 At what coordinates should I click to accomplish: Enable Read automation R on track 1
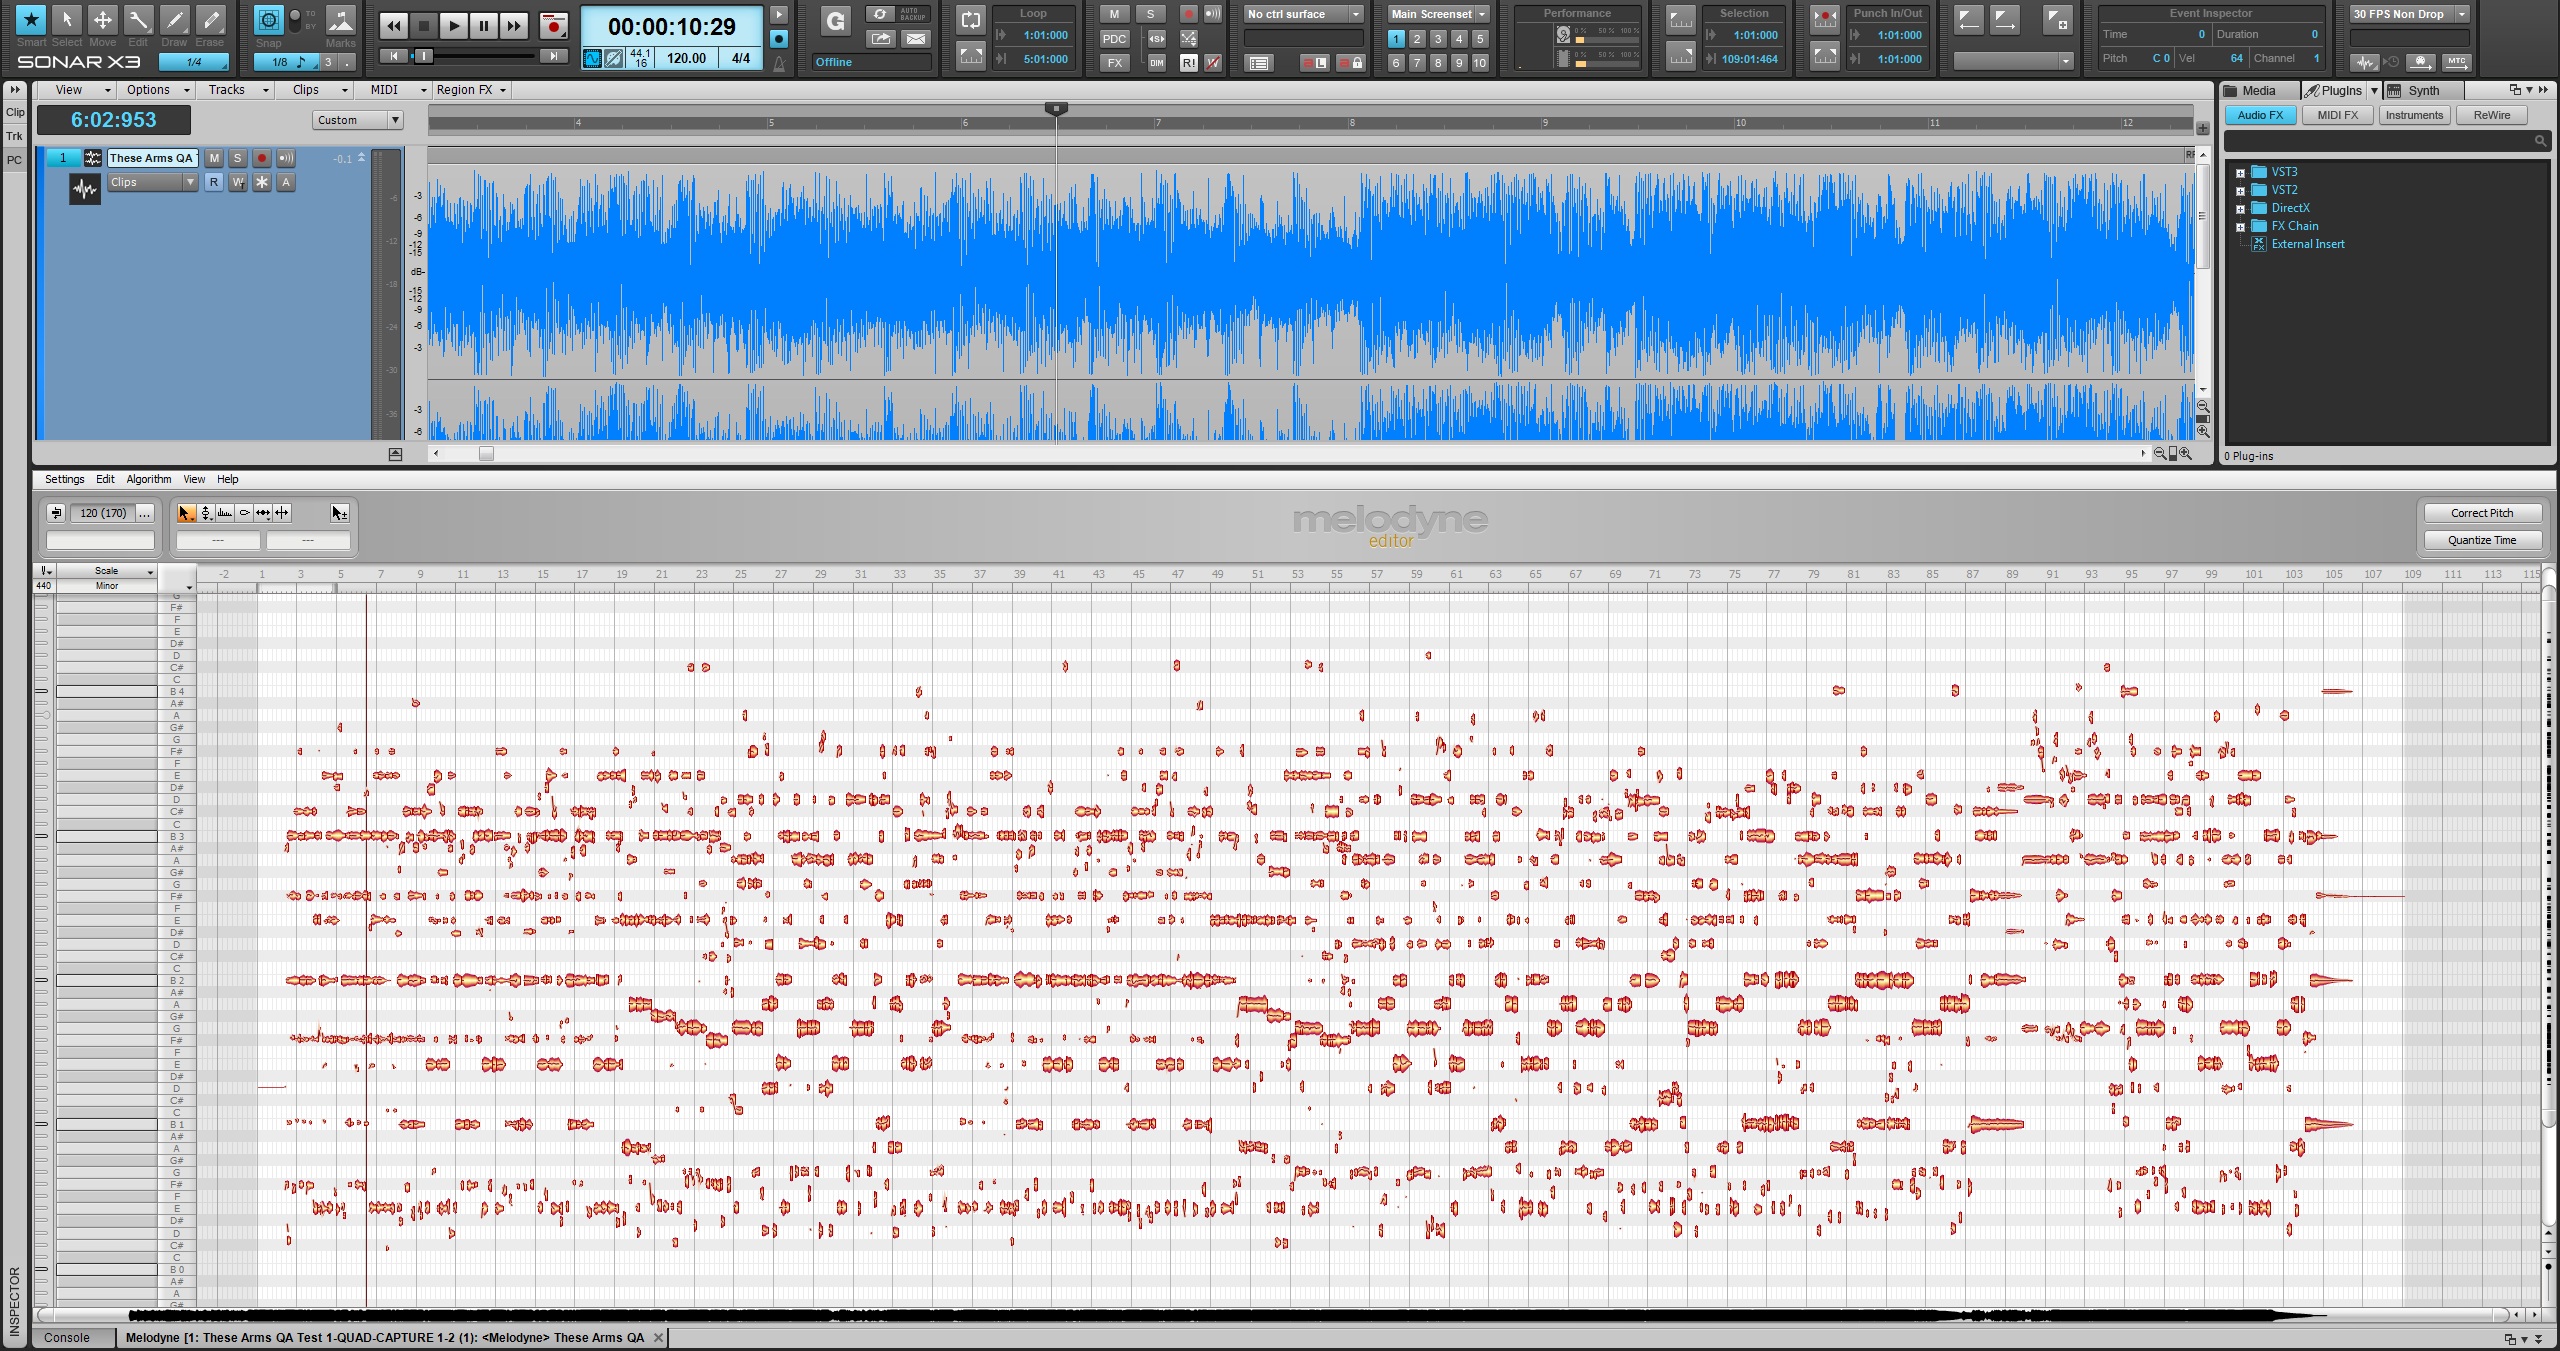coord(214,182)
